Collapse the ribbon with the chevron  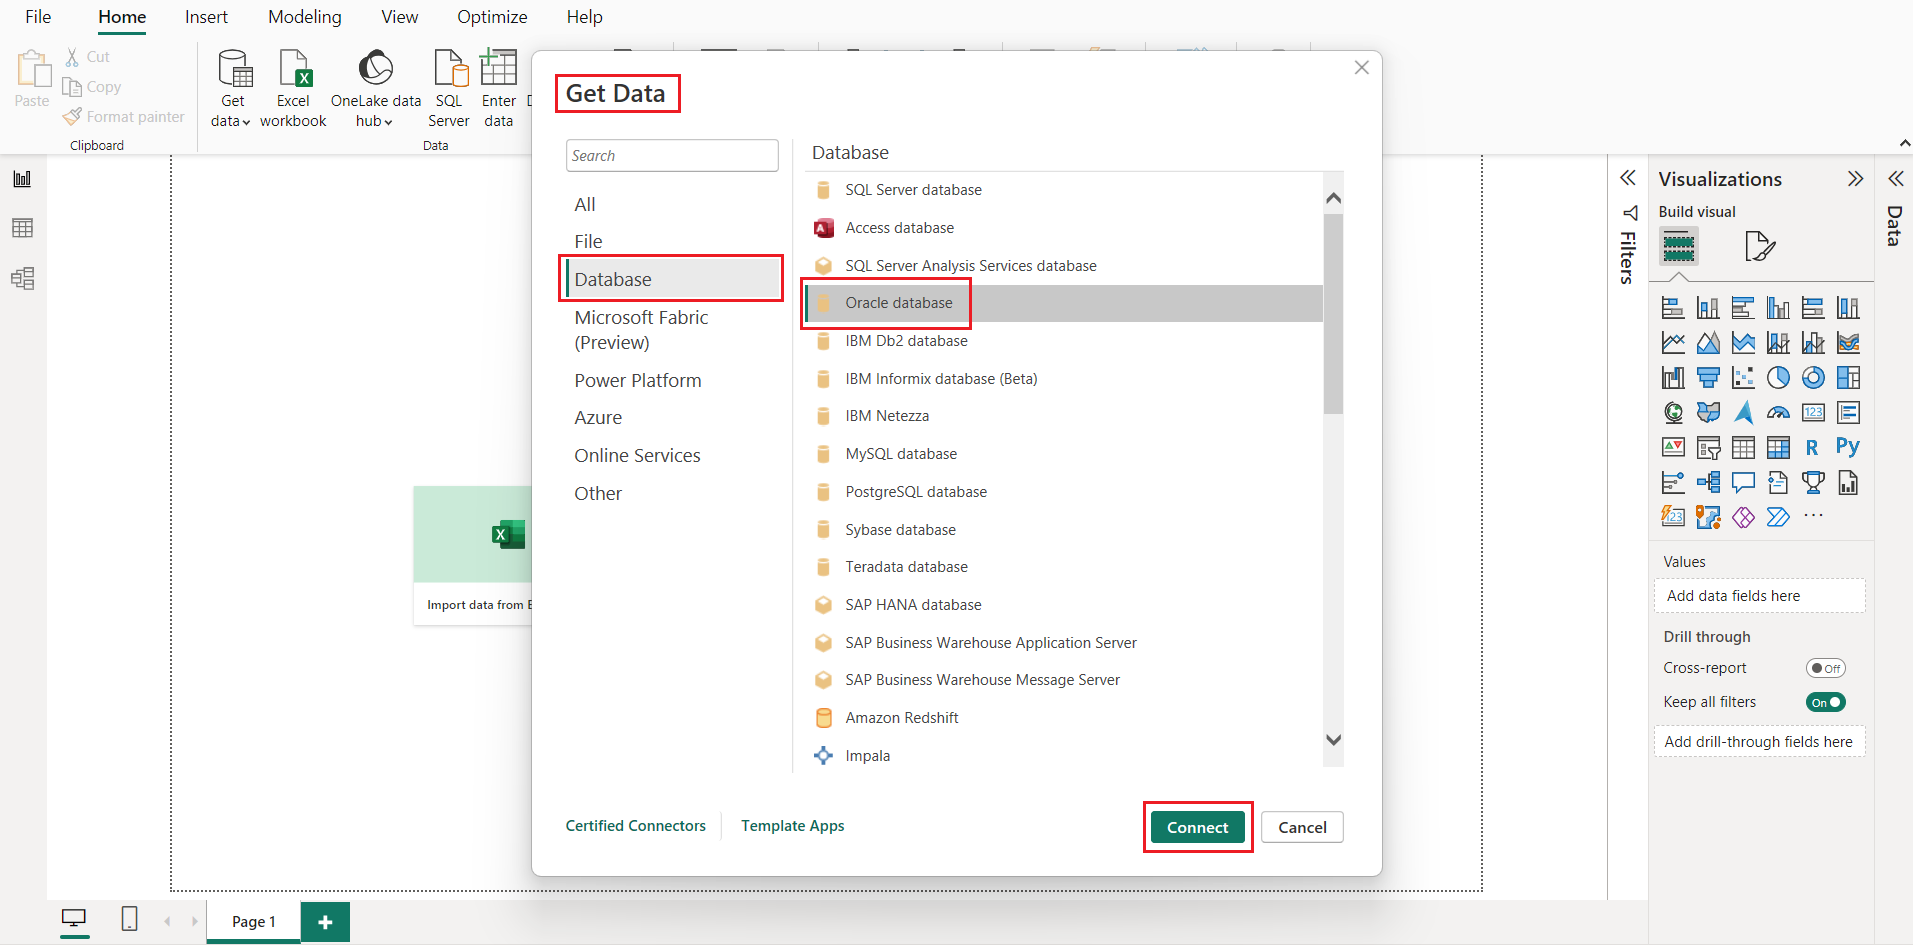1904,144
